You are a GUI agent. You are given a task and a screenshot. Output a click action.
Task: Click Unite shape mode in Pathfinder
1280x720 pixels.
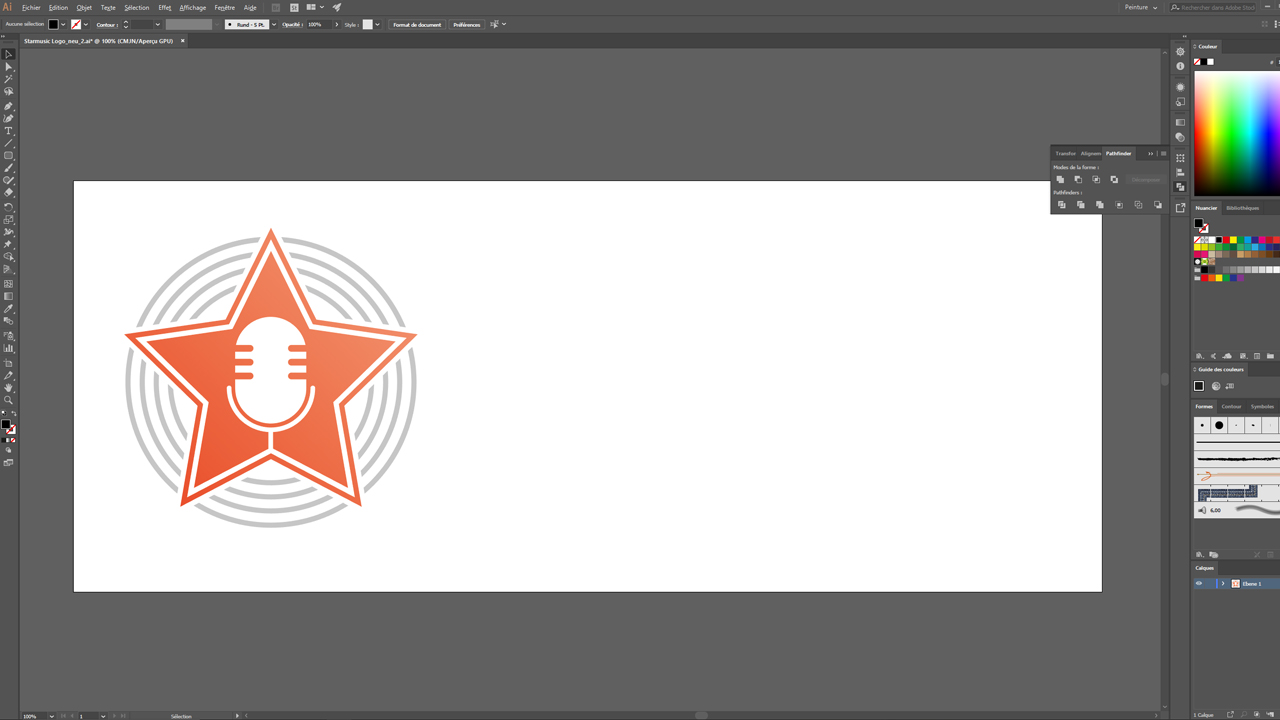click(x=1060, y=180)
